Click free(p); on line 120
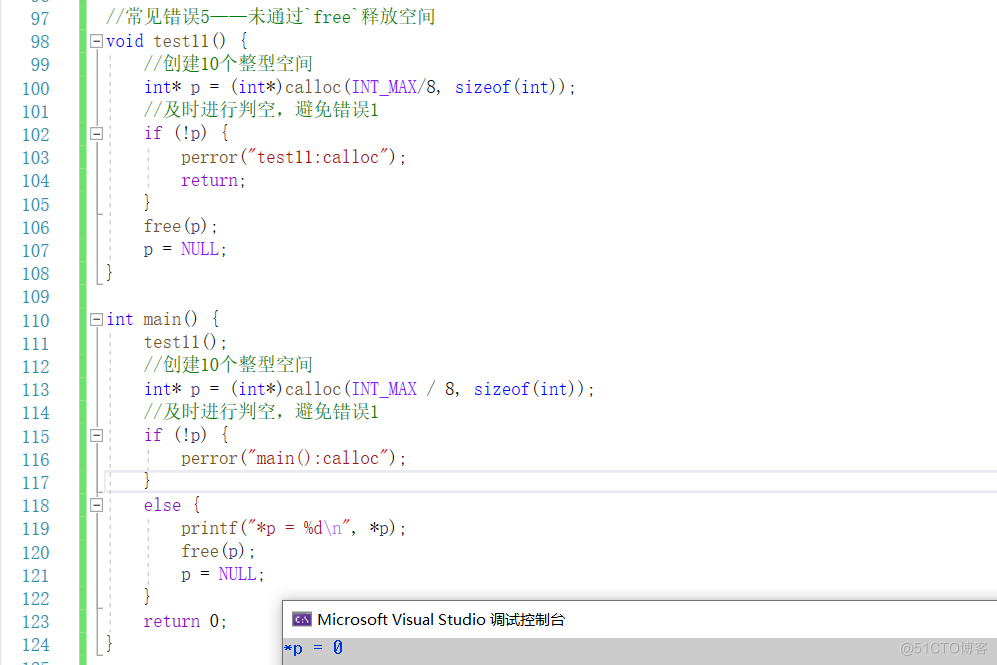Viewport: 997px width, 665px height. [218, 551]
